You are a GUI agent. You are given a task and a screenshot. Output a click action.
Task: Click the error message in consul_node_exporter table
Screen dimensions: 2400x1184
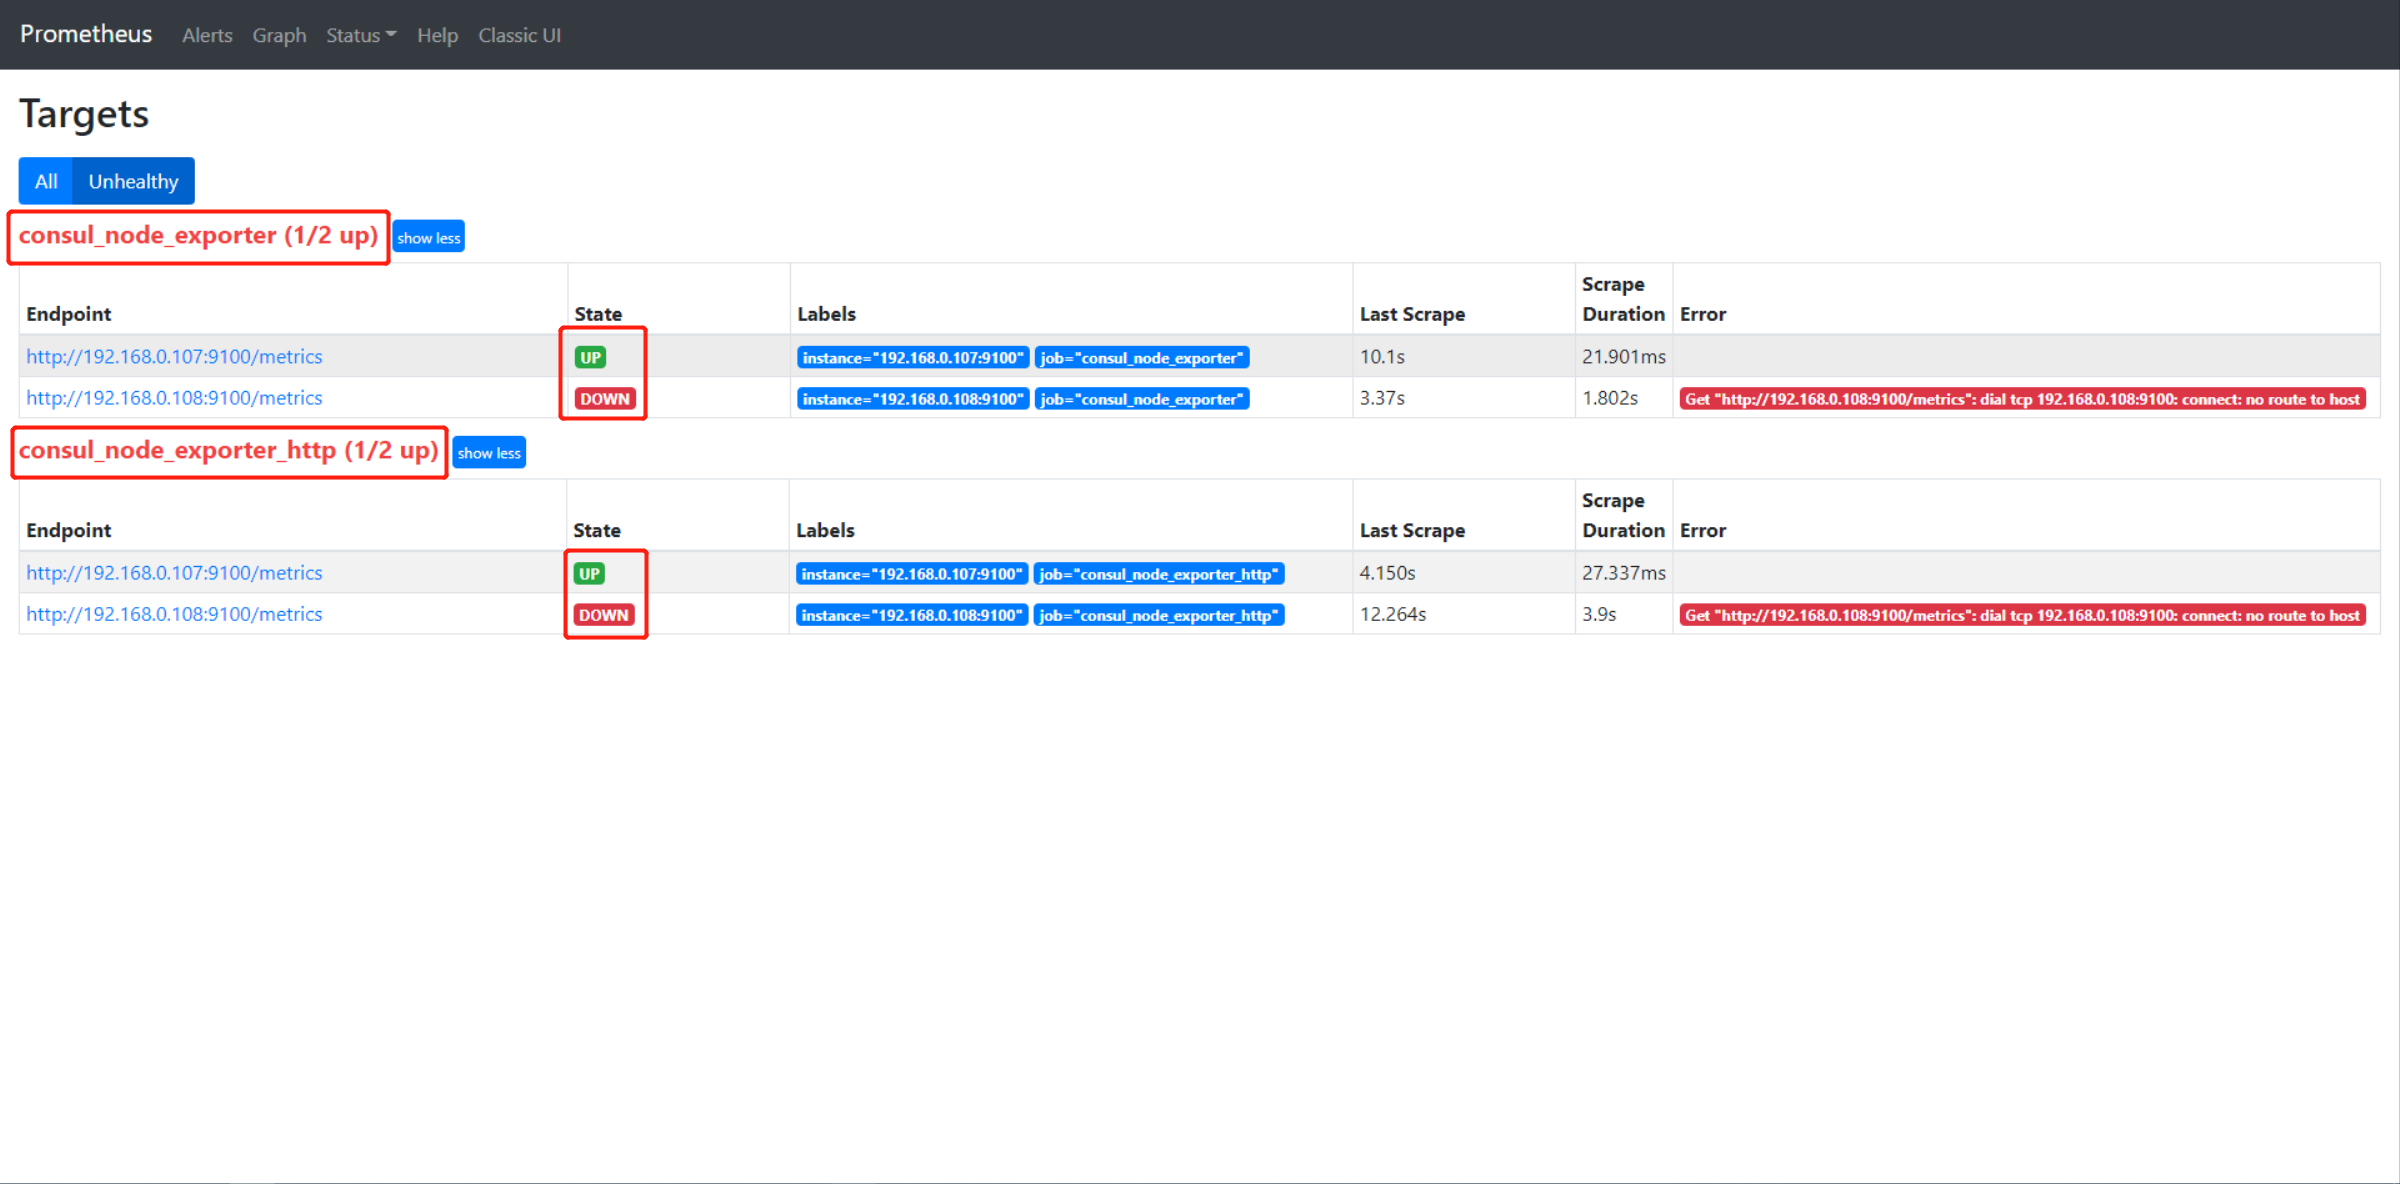tap(2022, 398)
